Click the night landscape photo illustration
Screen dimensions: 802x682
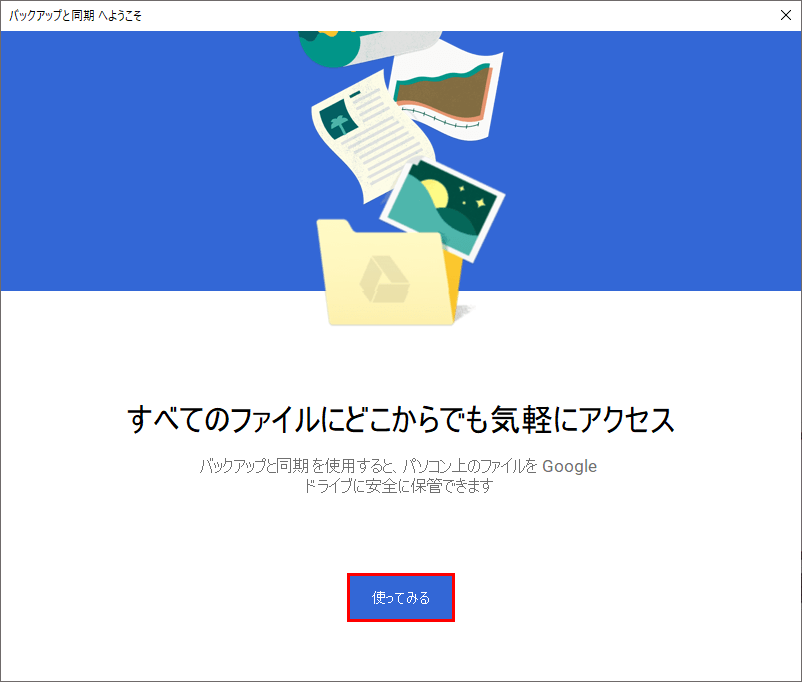click(442, 211)
